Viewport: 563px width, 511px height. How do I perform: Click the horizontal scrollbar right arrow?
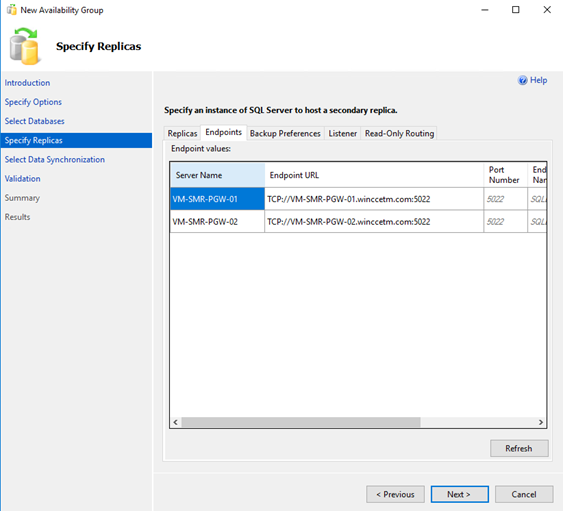click(541, 422)
